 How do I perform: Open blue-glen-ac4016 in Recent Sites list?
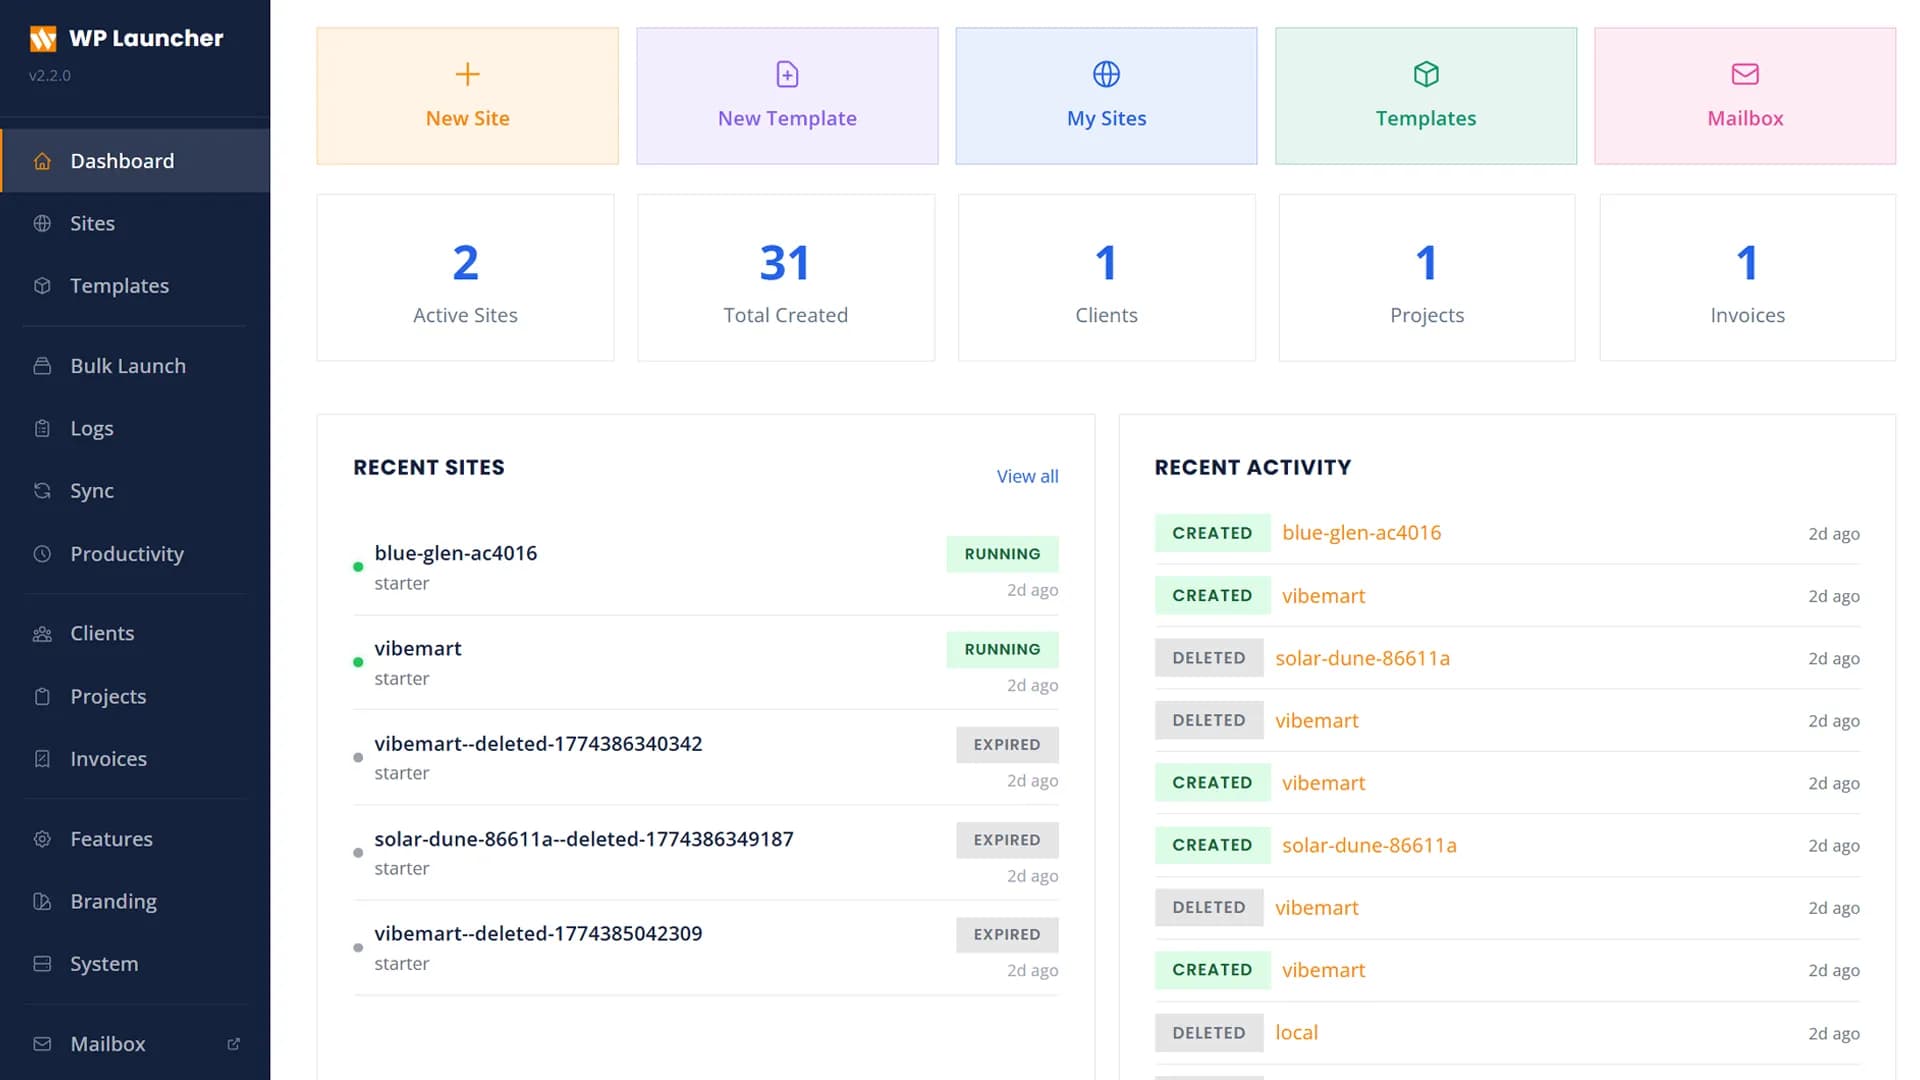pos(706,568)
